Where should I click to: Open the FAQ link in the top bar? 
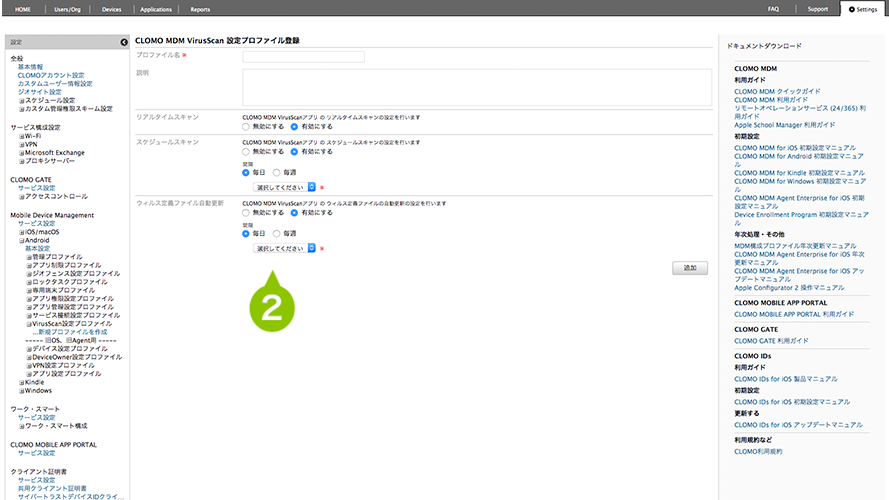coord(773,9)
